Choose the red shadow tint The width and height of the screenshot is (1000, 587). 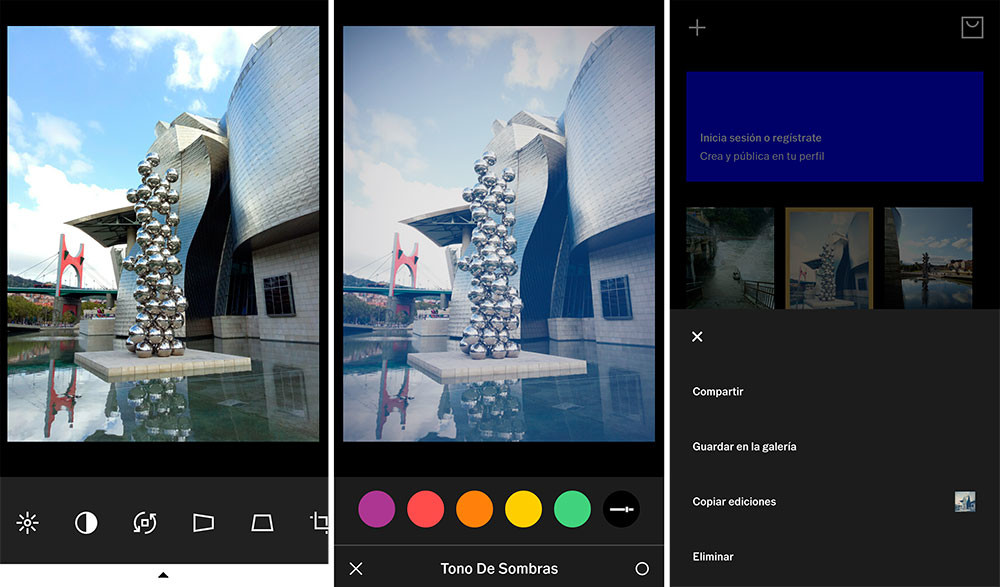[x=425, y=509]
